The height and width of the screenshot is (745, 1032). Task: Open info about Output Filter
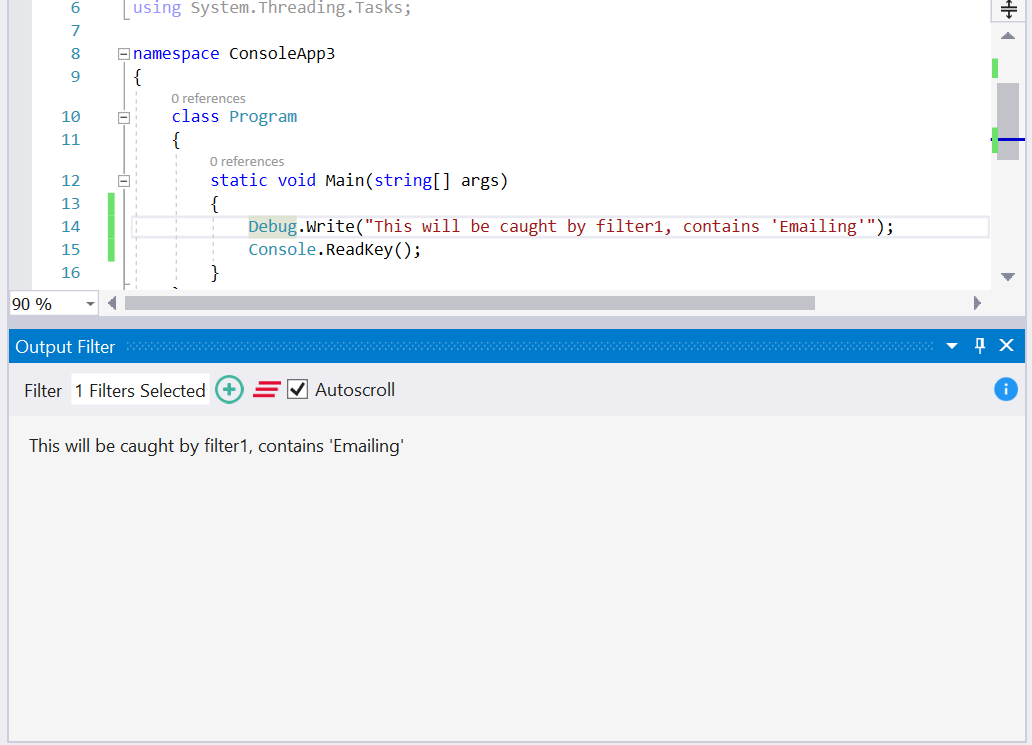[1005, 389]
